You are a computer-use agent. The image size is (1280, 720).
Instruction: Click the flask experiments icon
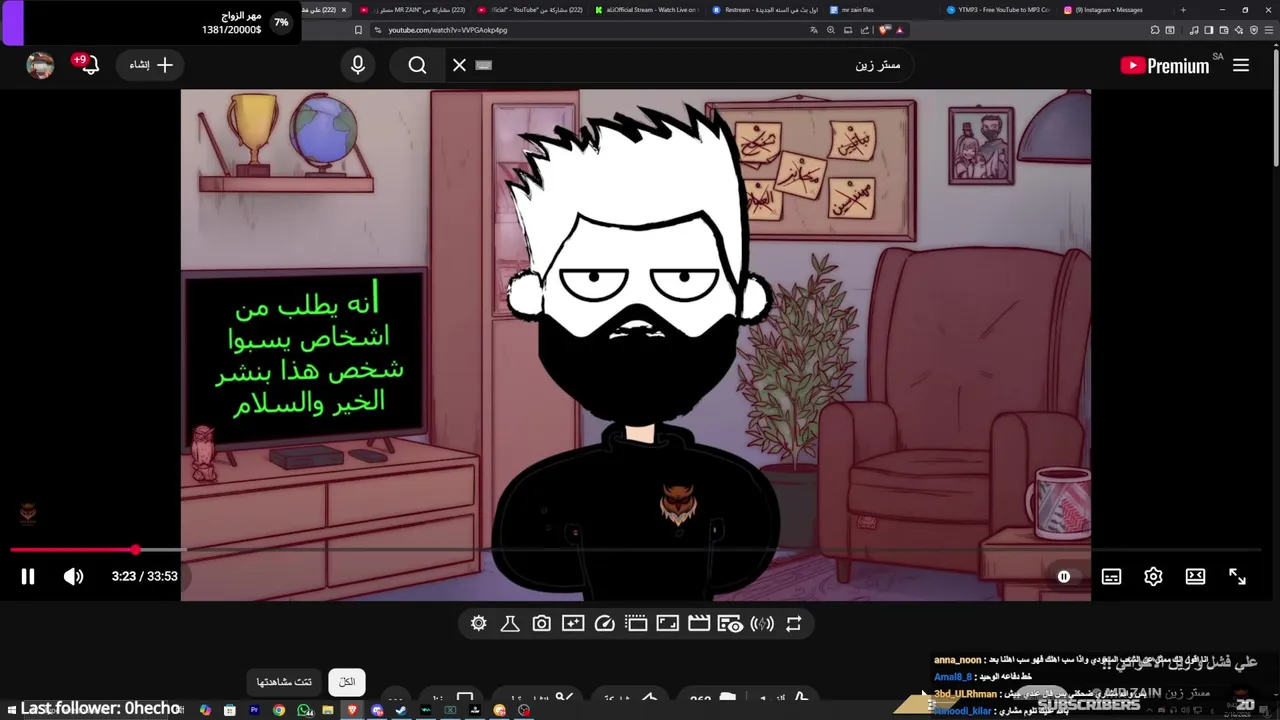tap(510, 623)
